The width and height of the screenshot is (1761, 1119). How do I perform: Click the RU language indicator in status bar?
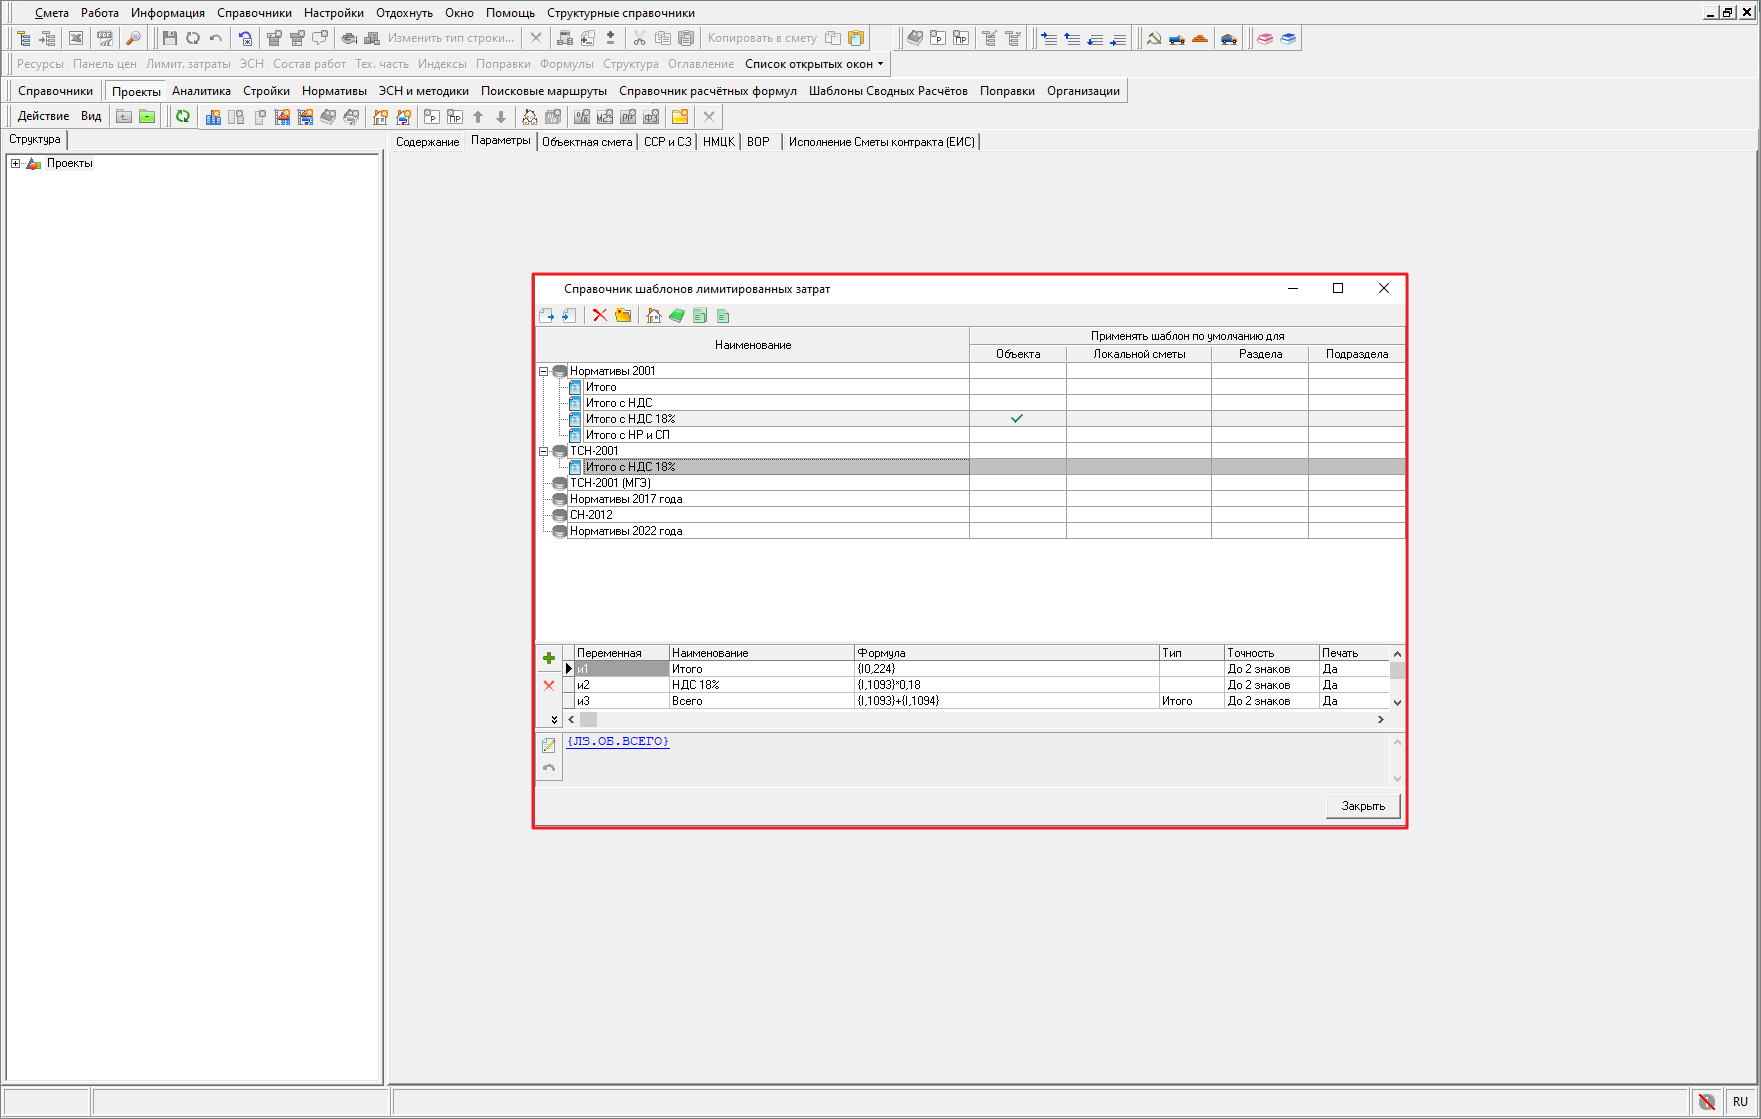pos(1741,1102)
